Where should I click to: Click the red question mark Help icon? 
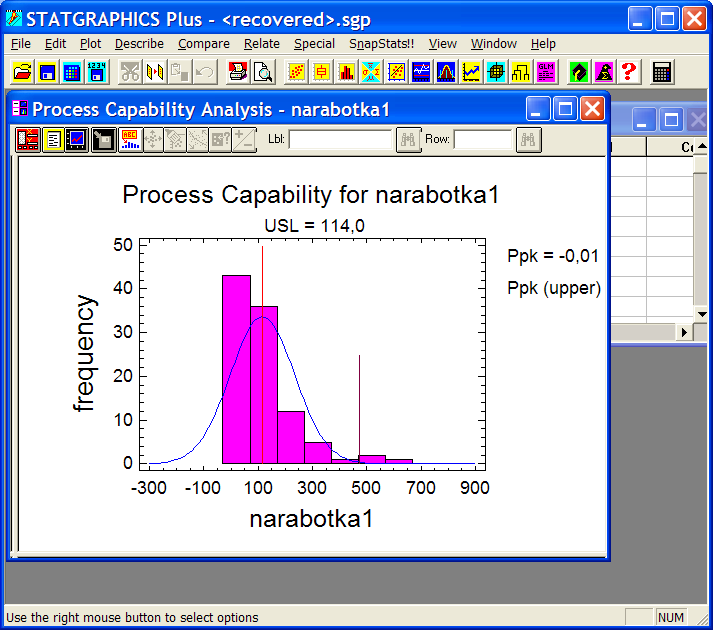point(629,72)
